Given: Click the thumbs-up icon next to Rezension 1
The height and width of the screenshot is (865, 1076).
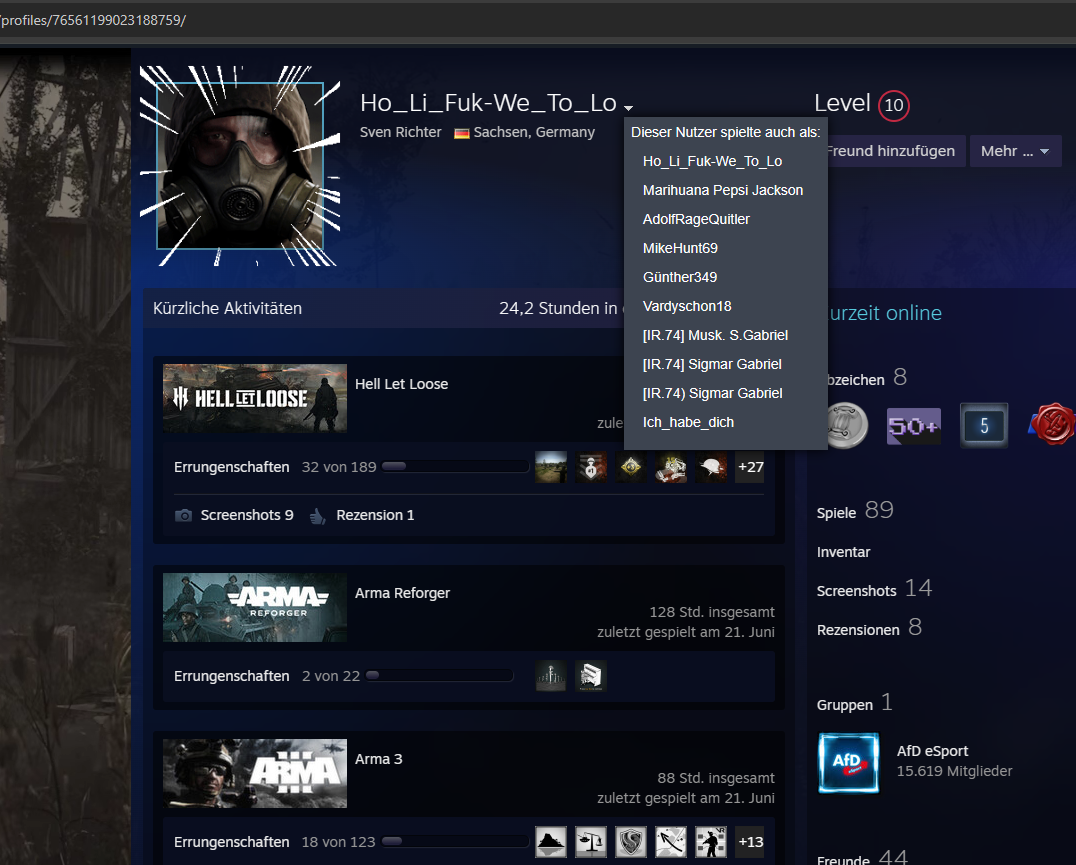Looking at the screenshot, I should pyautogui.click(x=318, y=516).
